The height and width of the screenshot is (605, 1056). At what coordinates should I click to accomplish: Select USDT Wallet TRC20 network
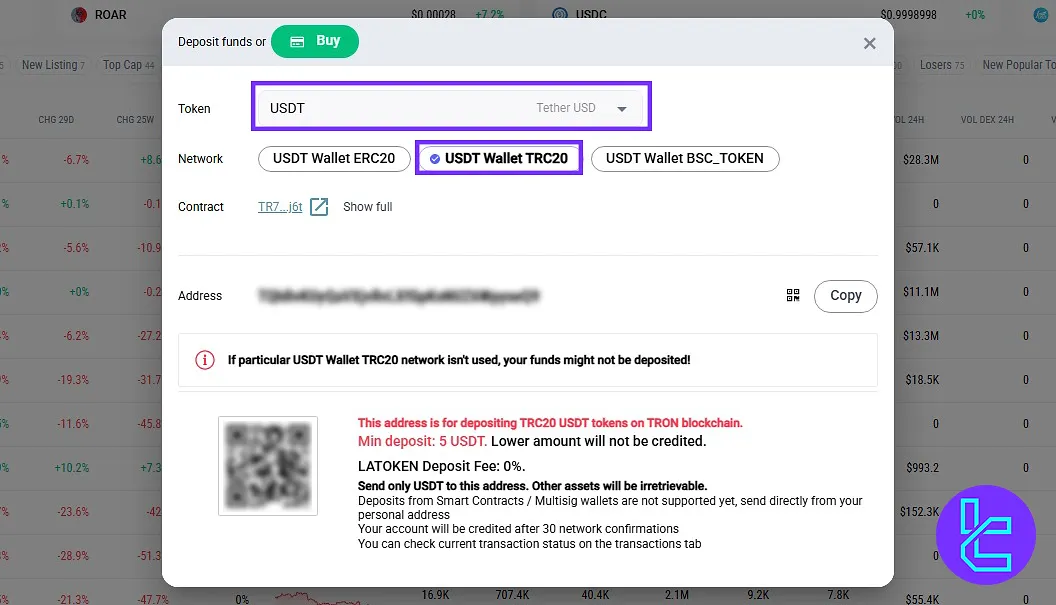(x=498, y=158)
